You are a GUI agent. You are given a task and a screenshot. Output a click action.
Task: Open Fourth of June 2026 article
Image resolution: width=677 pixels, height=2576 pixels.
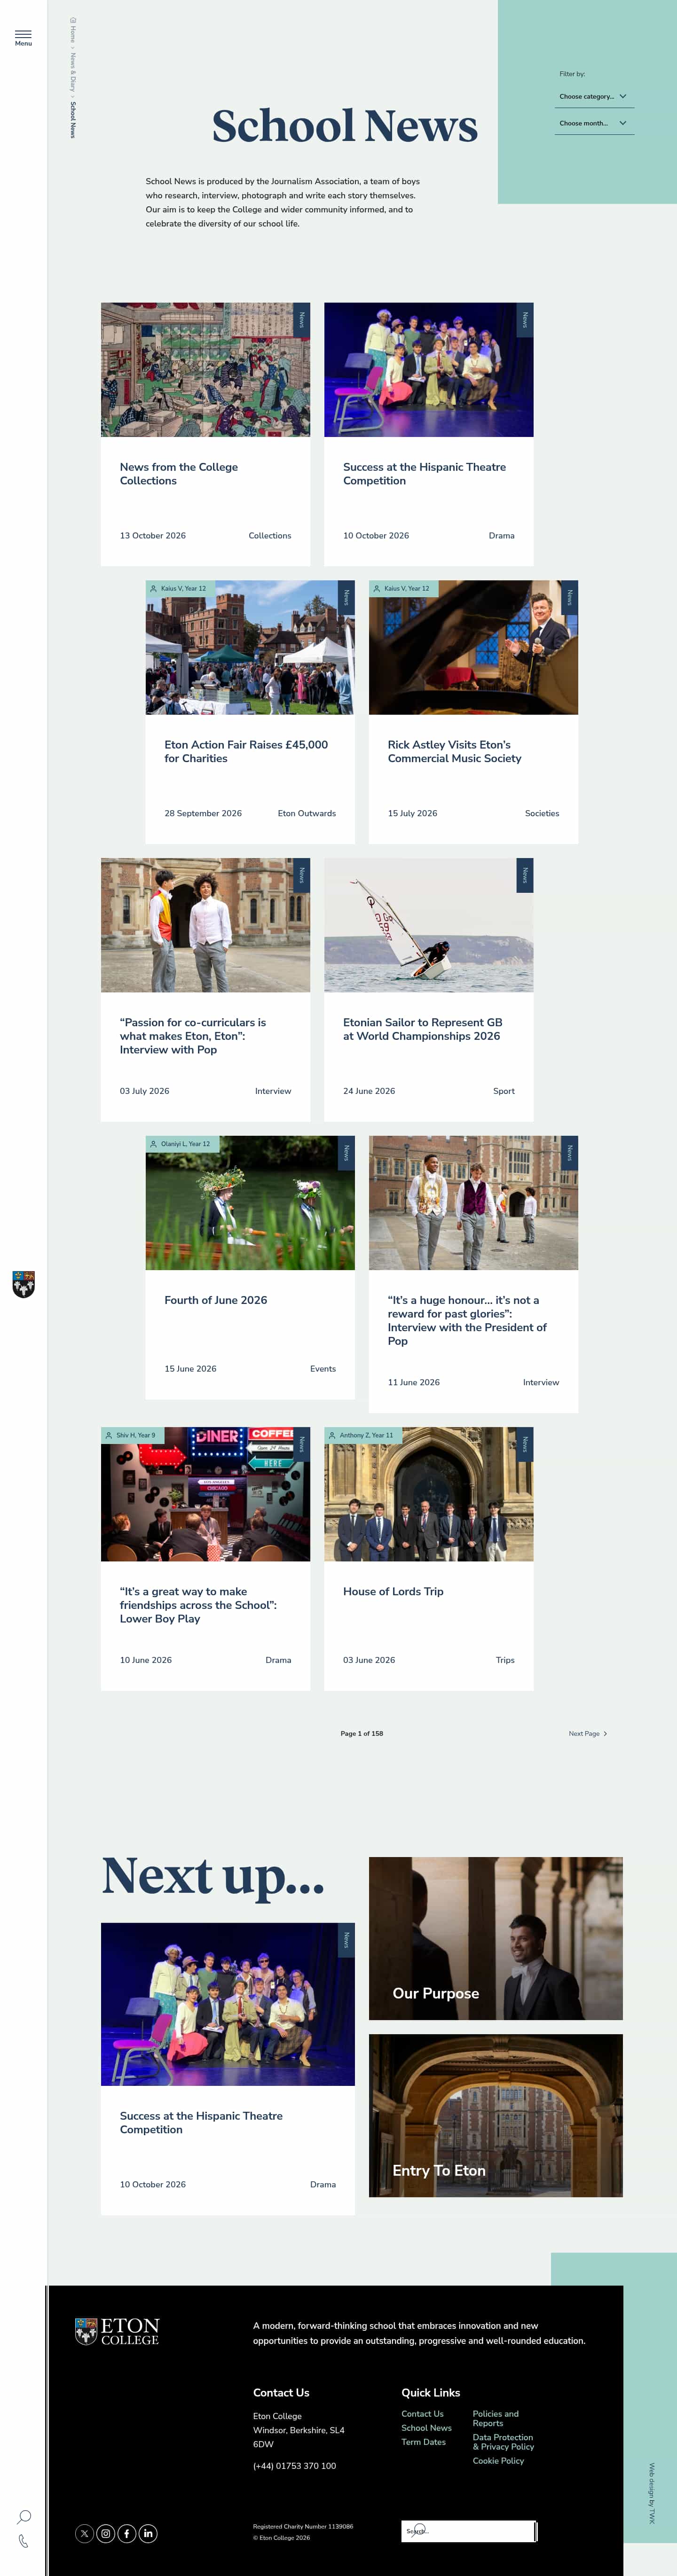pyautogui.click(x=216, y=1300)
